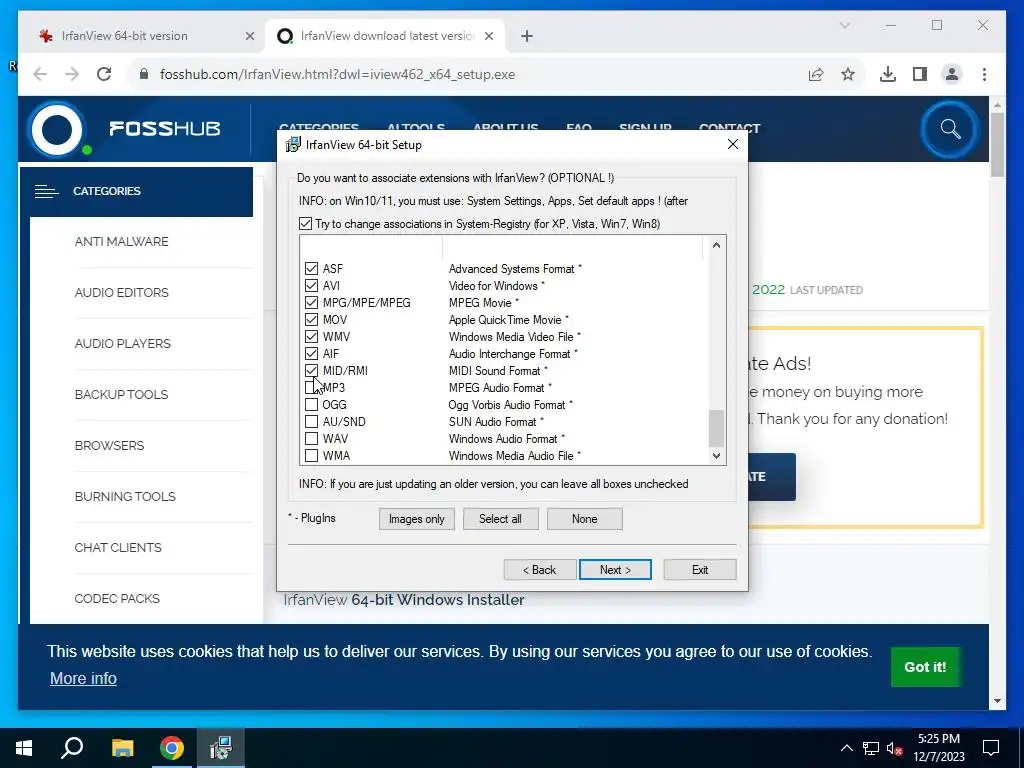Click the Fosshub circular logo icon
The width and height of the screenshot is (1024, 768).
[57, 129]
